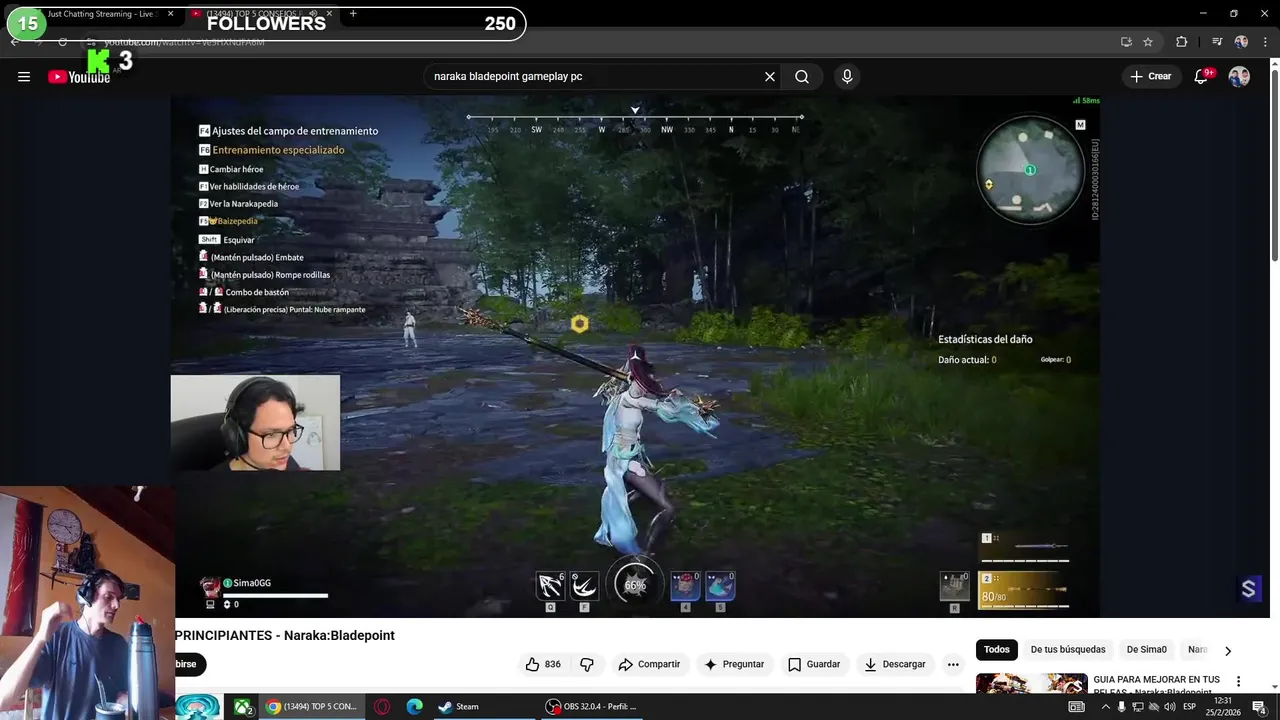Show hidden system tray icons
Viewport: 1280px width, 720px height.
(1105, 707)
